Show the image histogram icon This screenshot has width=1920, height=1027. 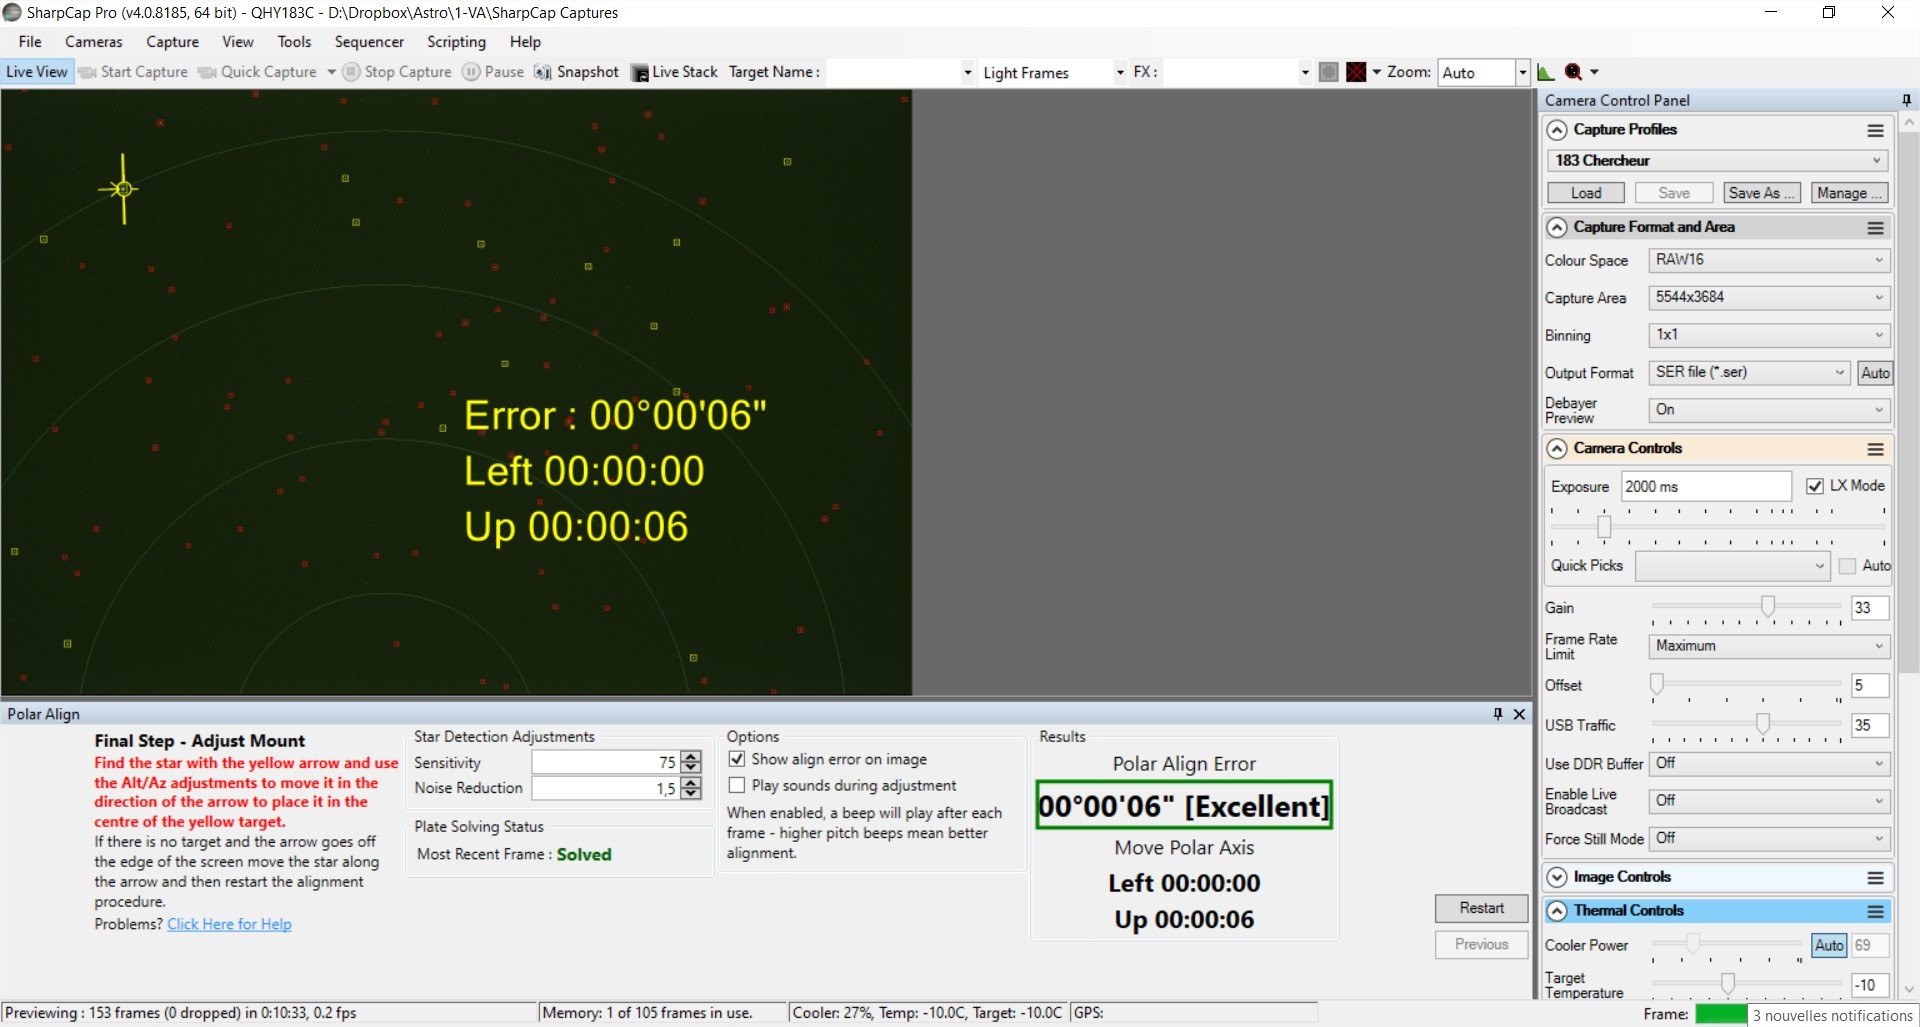[x=1545, y=72]
